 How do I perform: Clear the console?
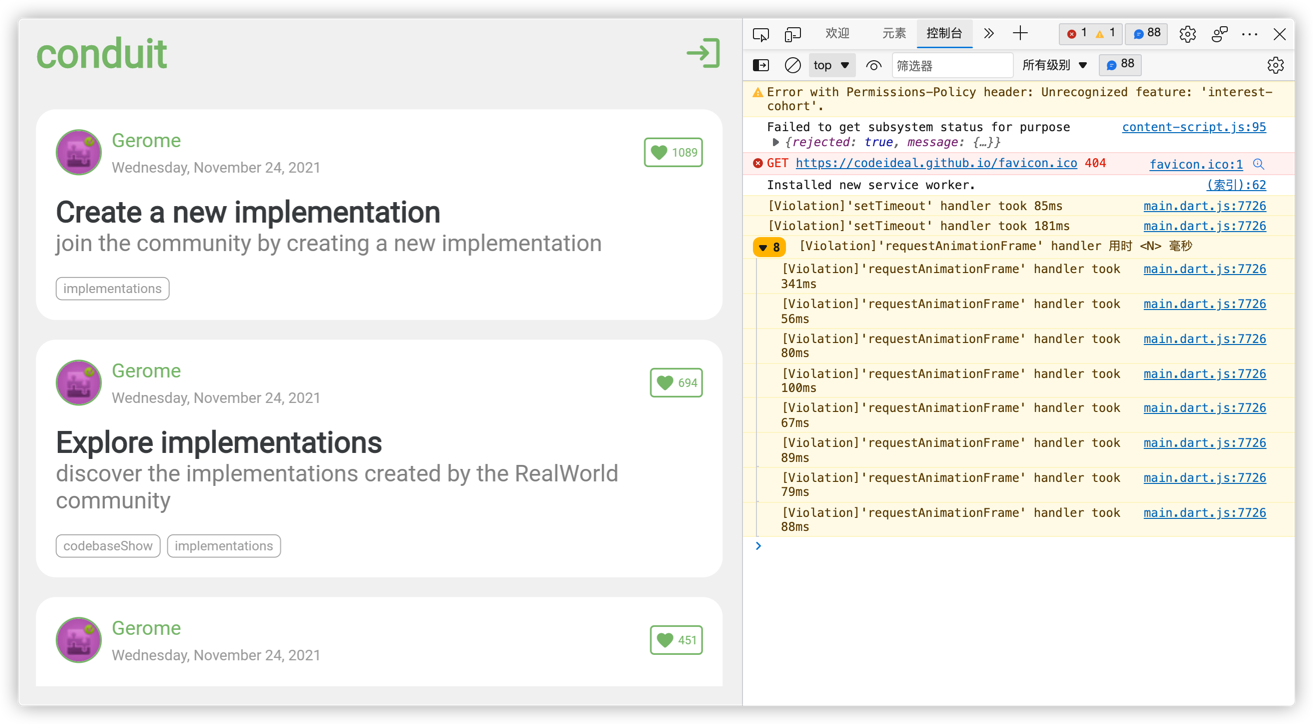point(792,65)
